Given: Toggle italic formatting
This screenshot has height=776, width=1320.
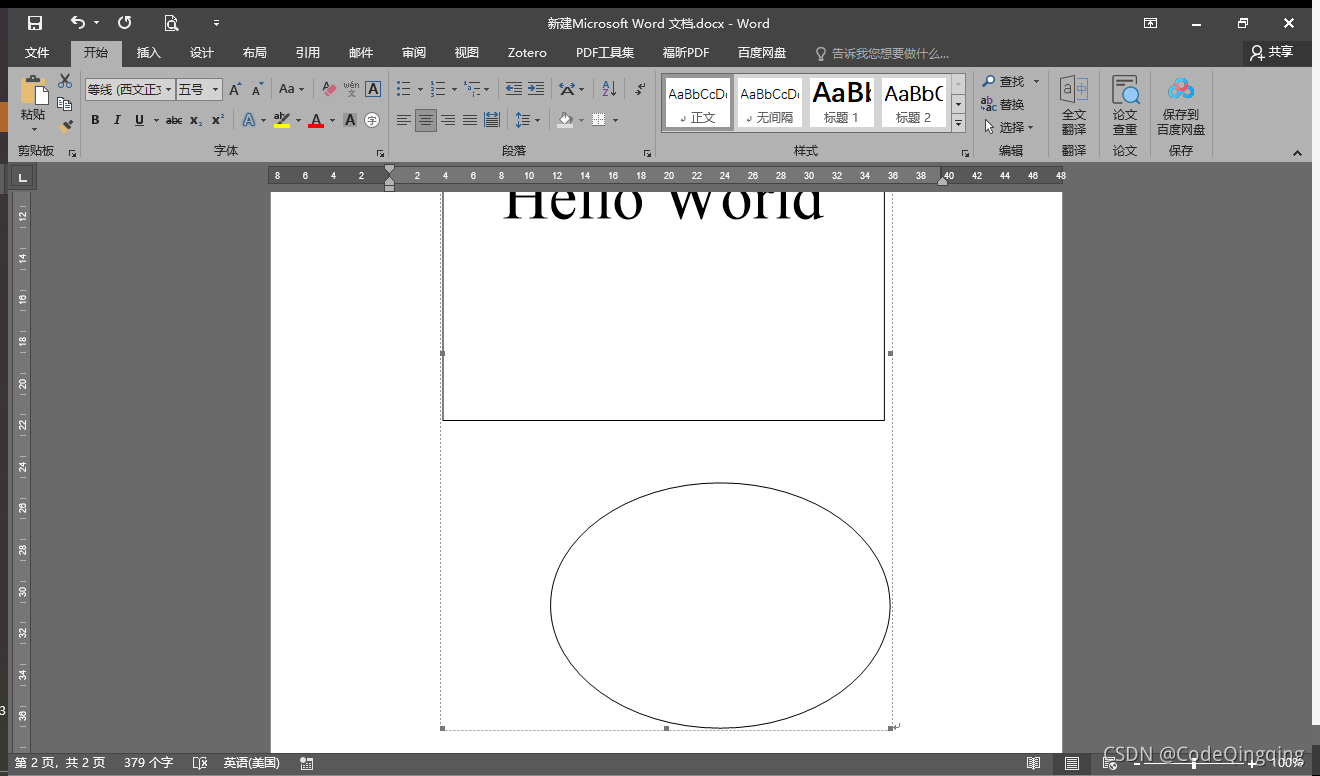Looking at the screenshot, I should (117, 120).
